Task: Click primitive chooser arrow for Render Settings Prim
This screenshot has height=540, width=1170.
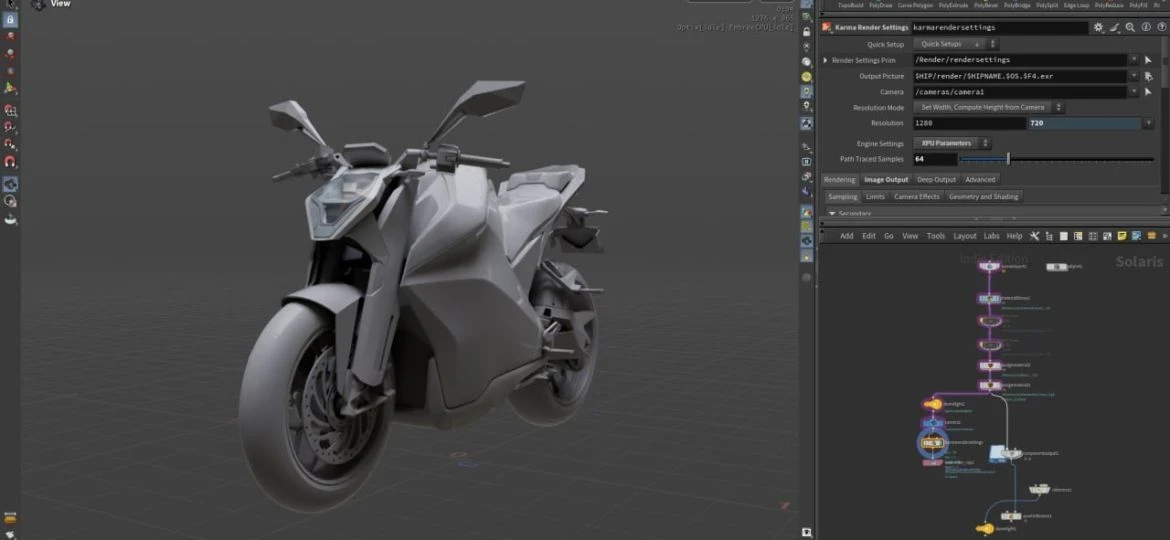Action: pos(1148,60)
